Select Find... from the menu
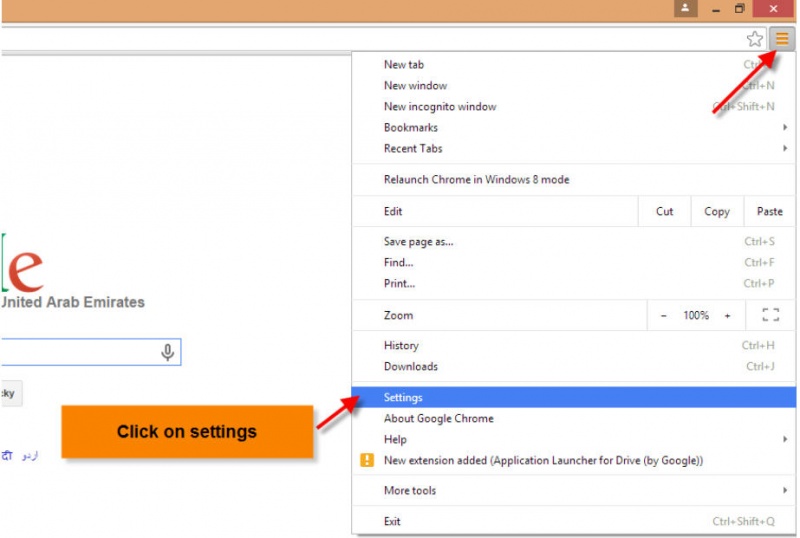 [573, 262]
